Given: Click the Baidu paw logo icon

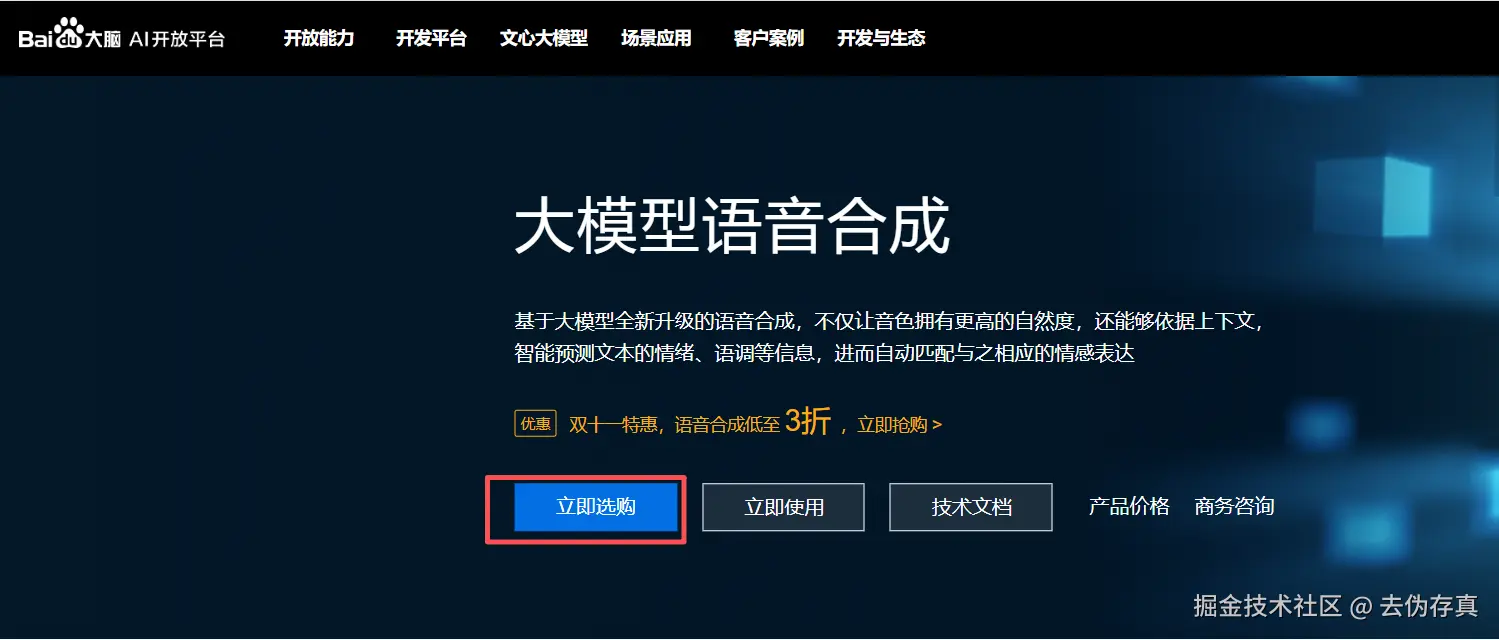Looking at the screenshot, I should 70,32.
